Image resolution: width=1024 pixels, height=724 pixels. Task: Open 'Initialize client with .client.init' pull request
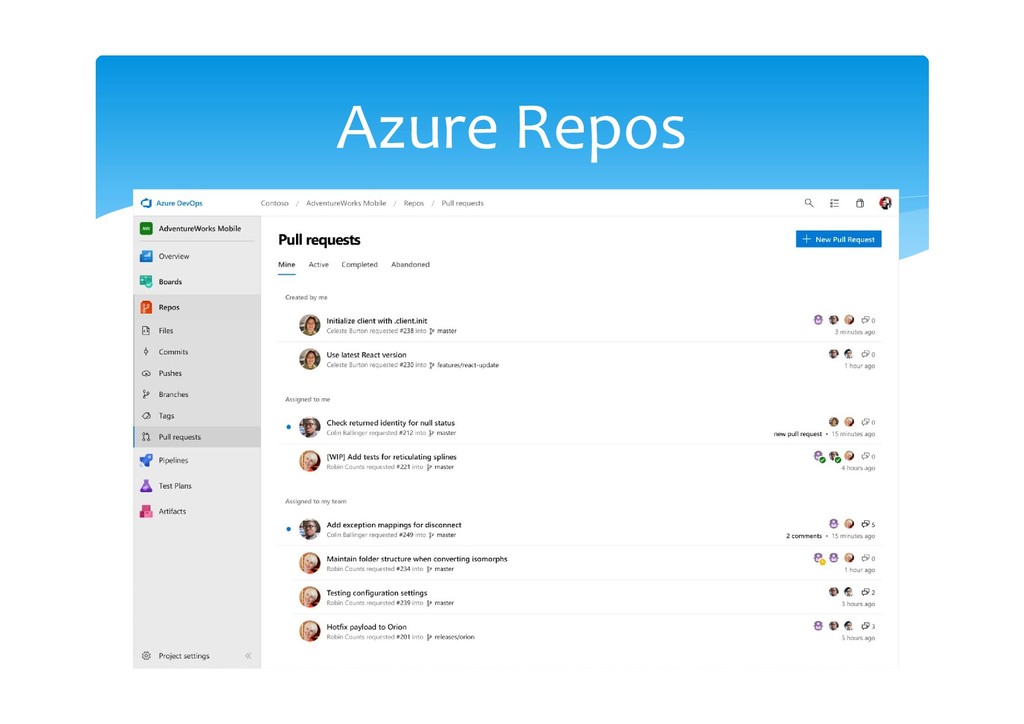[377, 321]
